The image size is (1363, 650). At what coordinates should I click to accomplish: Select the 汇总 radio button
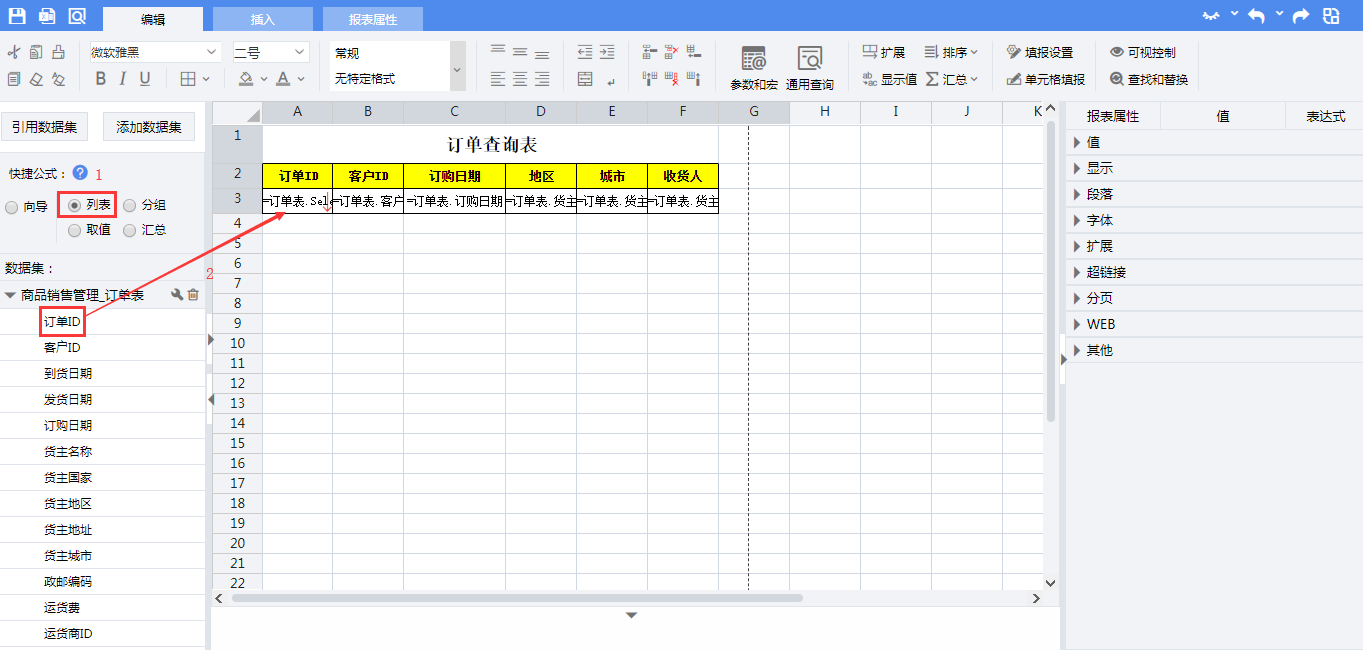[130, 231]
